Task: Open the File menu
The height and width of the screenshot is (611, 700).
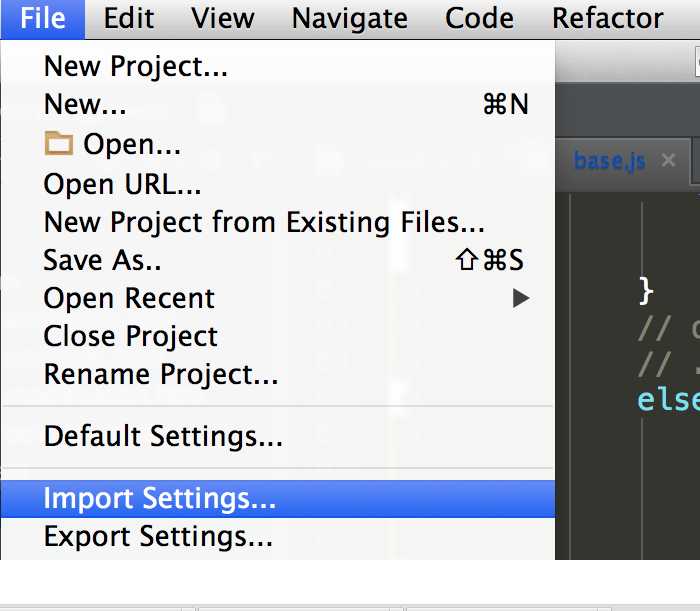Action: [43, 19]
